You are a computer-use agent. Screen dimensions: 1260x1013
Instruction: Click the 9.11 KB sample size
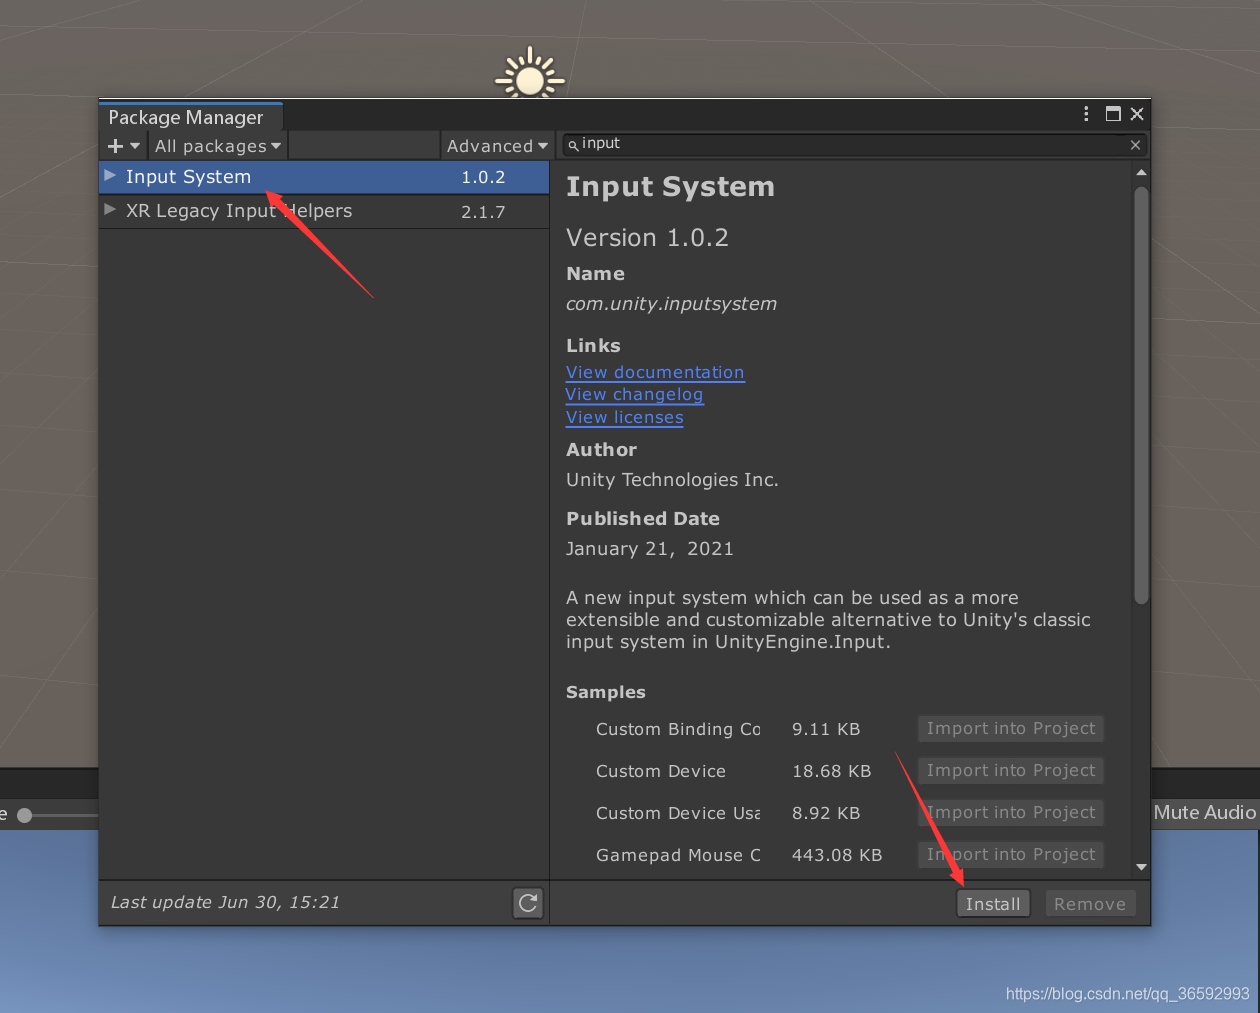click(x=826, y=729)
